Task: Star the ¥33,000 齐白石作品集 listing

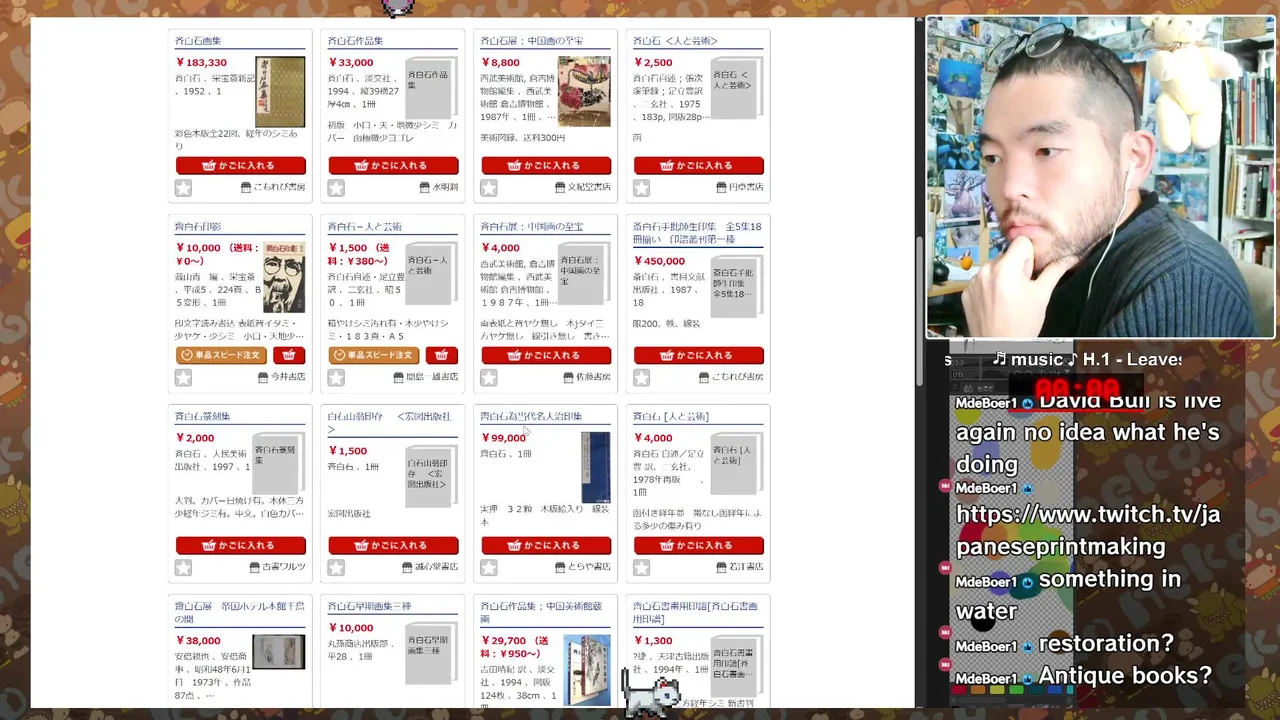Action: pos(336,188)
